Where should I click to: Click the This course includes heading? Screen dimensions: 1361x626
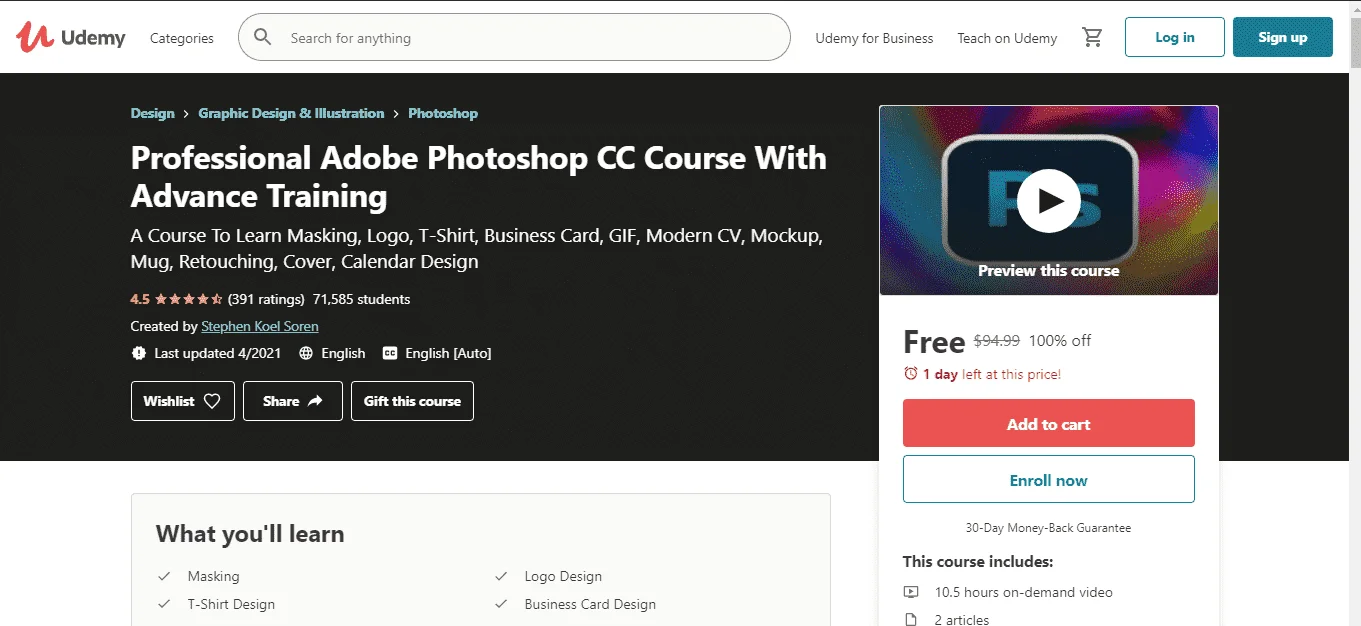tap(978, 562)
